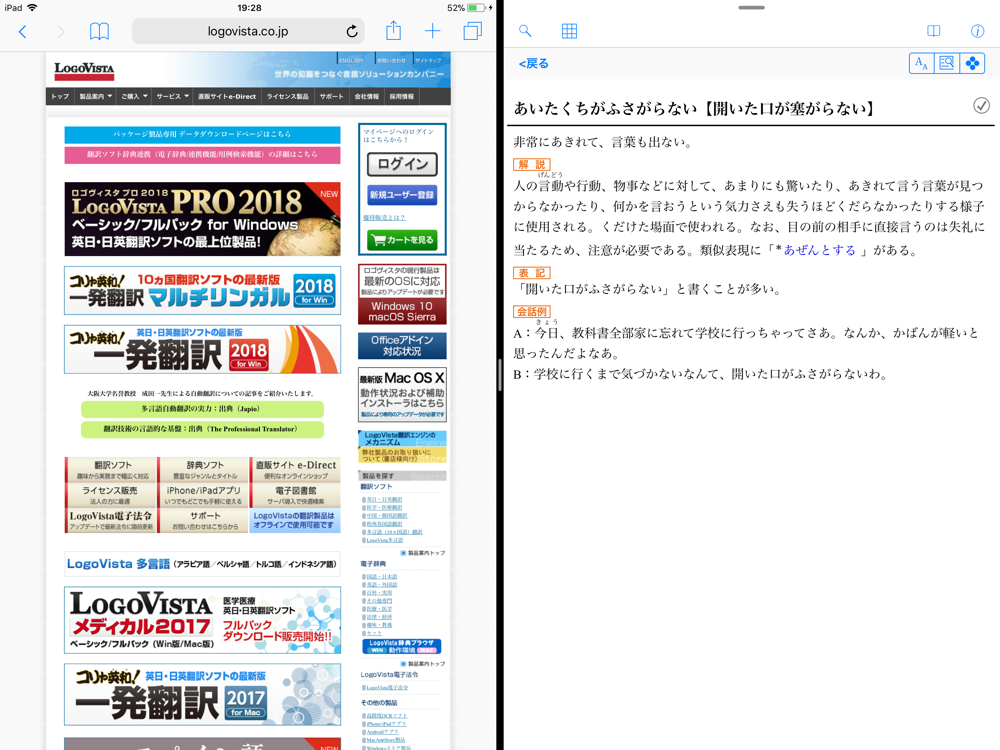Screen dimensions: 1000x750
Task: Click the ログイン button
Action: [402, 164]
